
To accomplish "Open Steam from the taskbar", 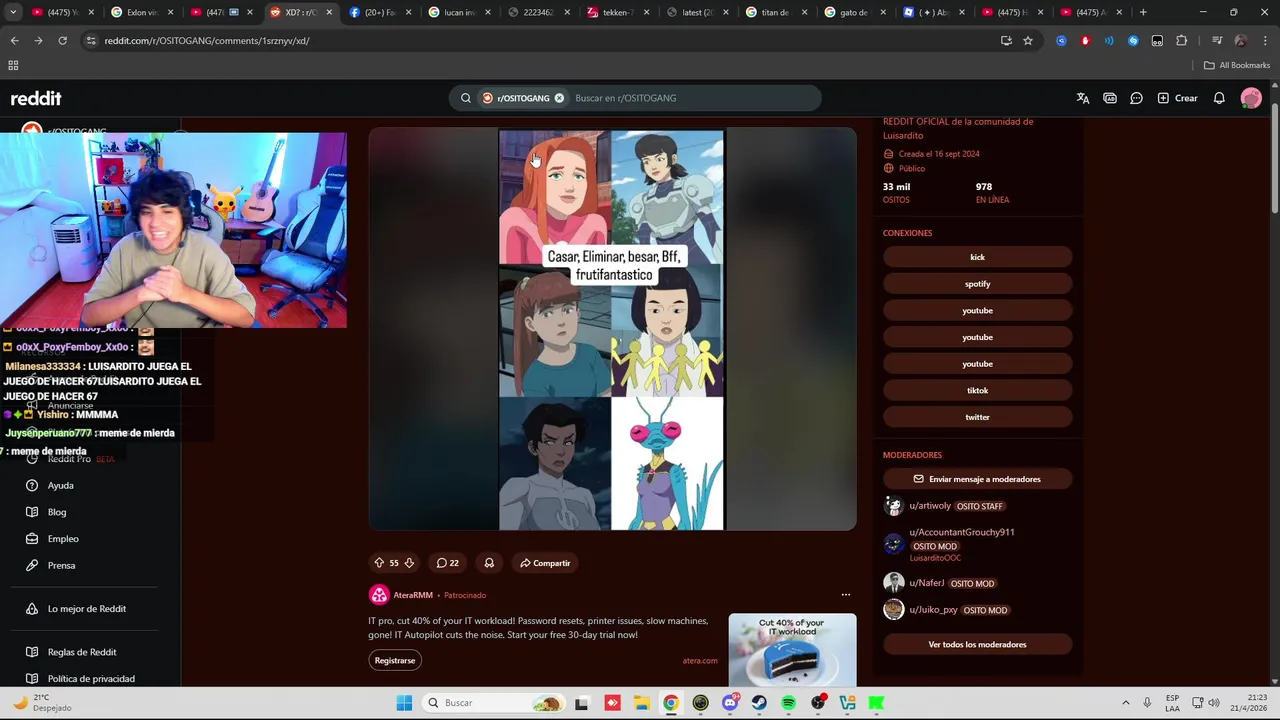I will coord(759,703).
